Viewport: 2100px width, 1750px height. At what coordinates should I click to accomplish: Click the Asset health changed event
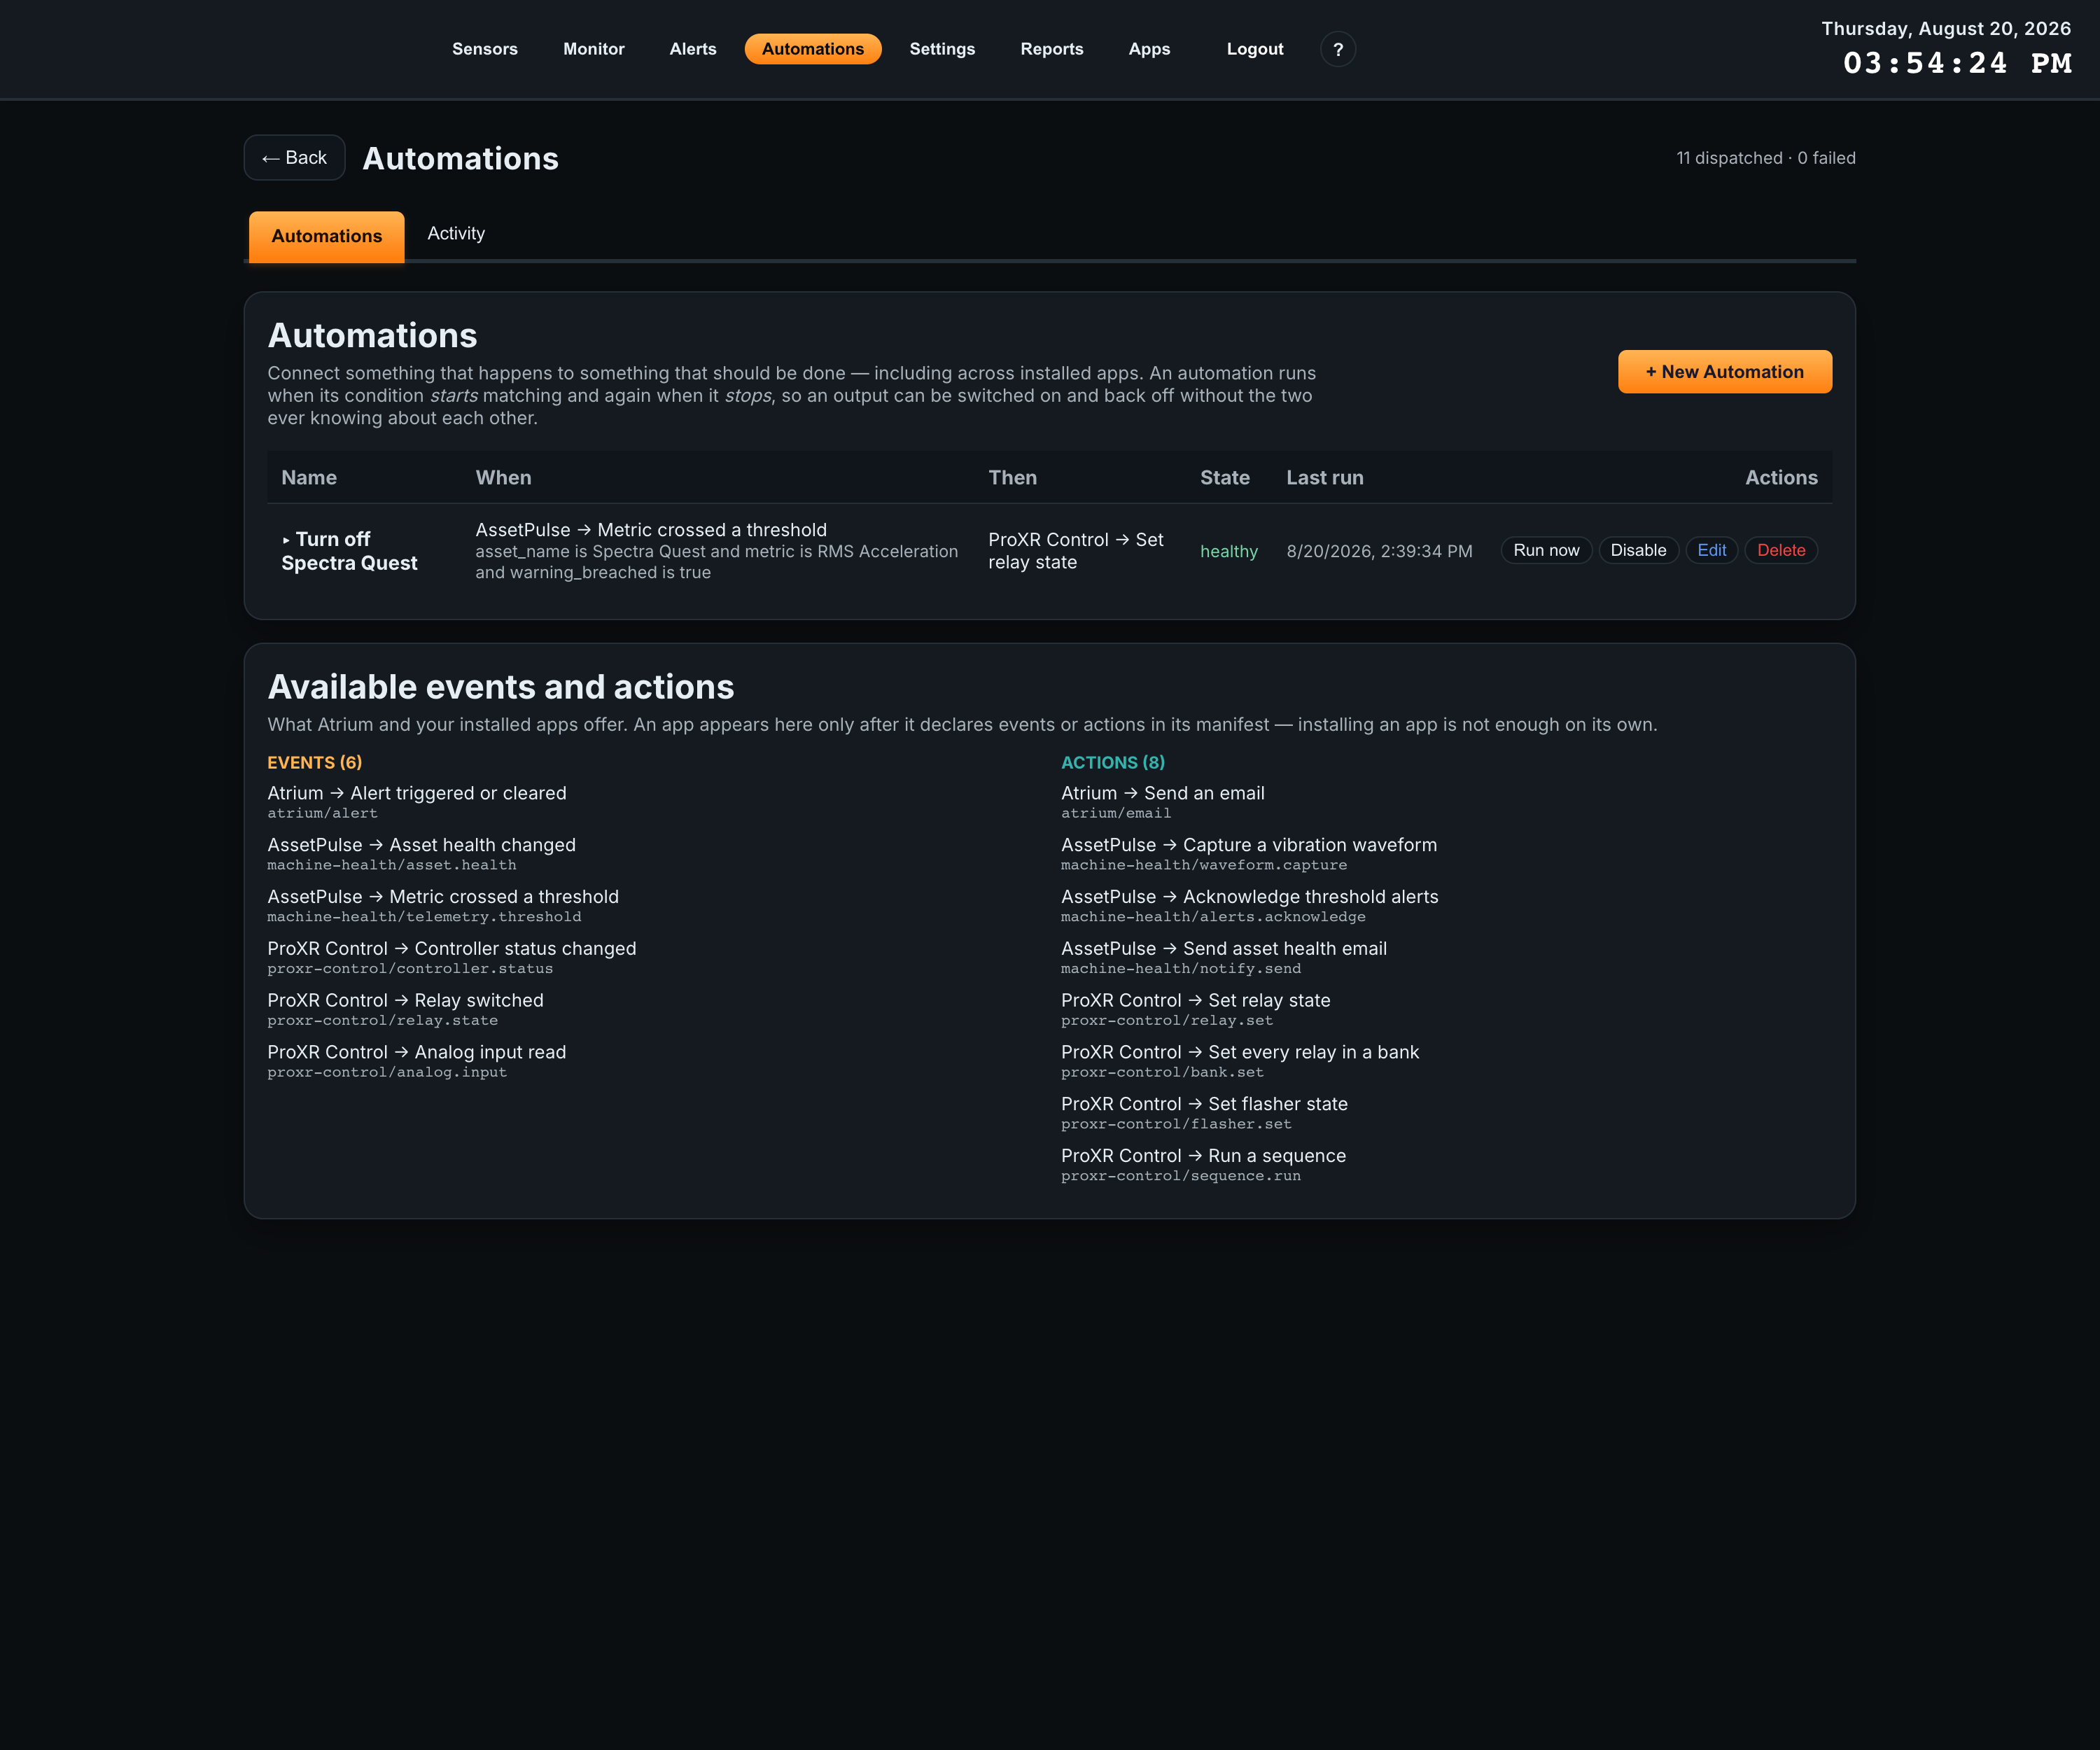click(421, 845)
